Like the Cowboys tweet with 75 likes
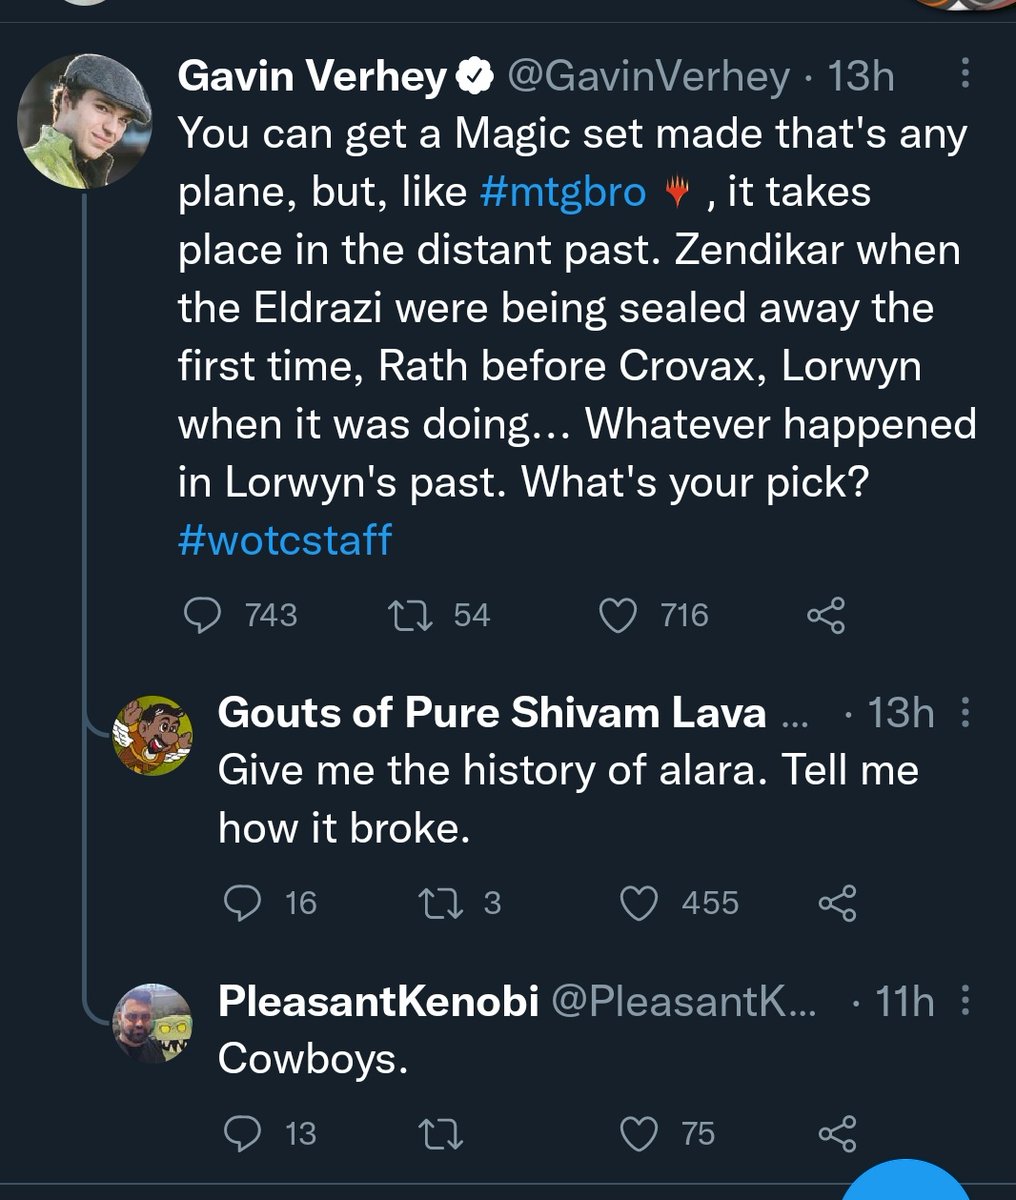 [x=638, y=1133]
